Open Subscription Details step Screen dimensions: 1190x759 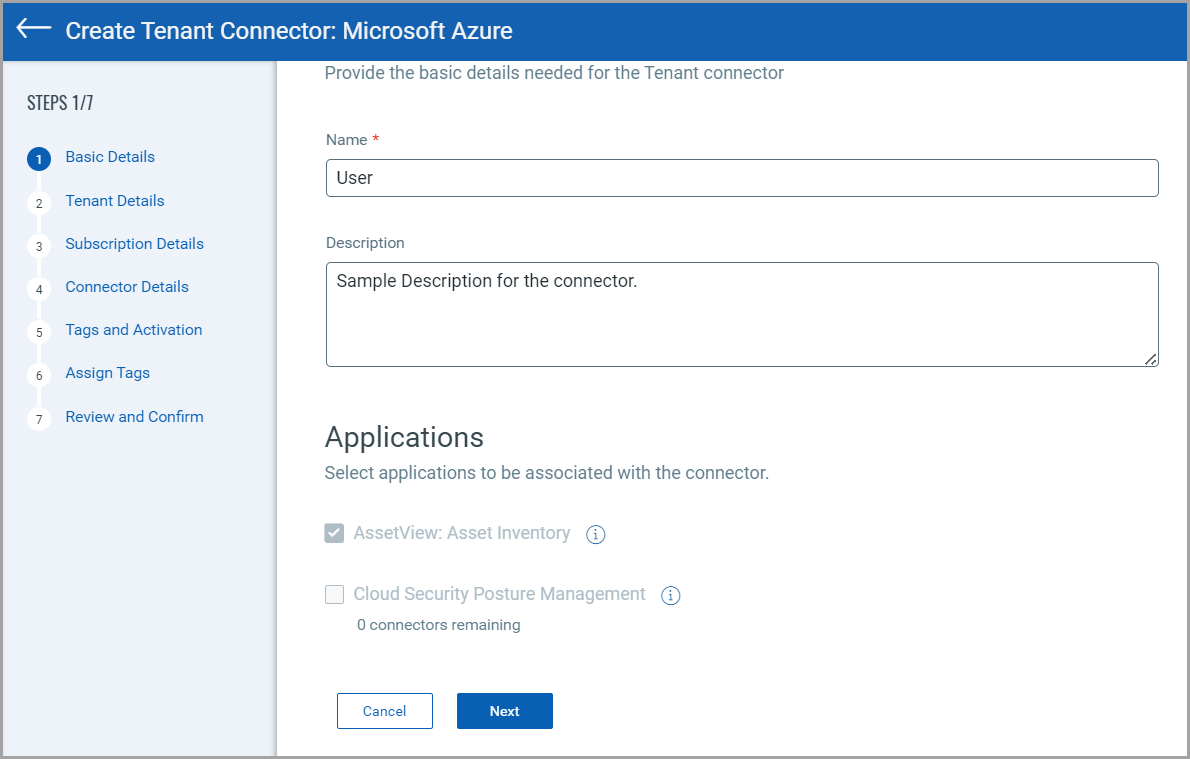point(134,244)
